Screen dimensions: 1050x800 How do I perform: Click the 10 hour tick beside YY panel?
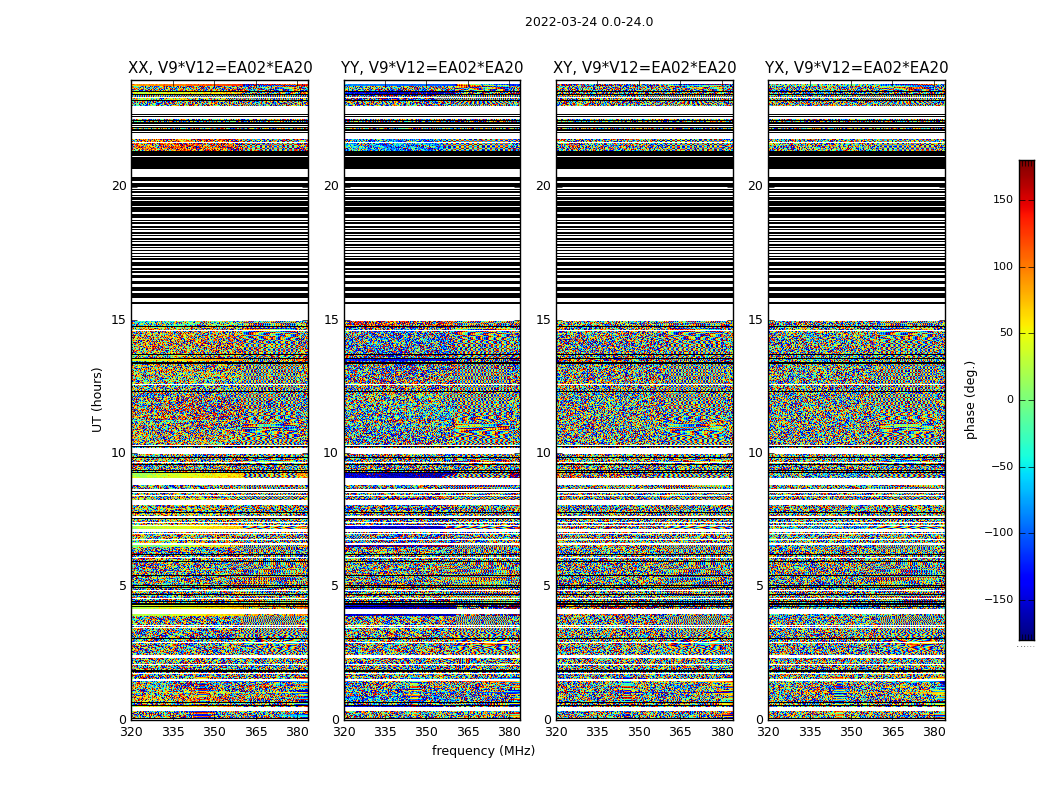[331, 453]
